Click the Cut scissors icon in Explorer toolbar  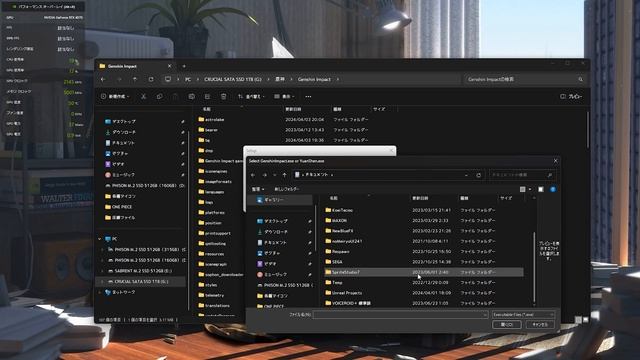pyautogui.click(x=143, y=97)
